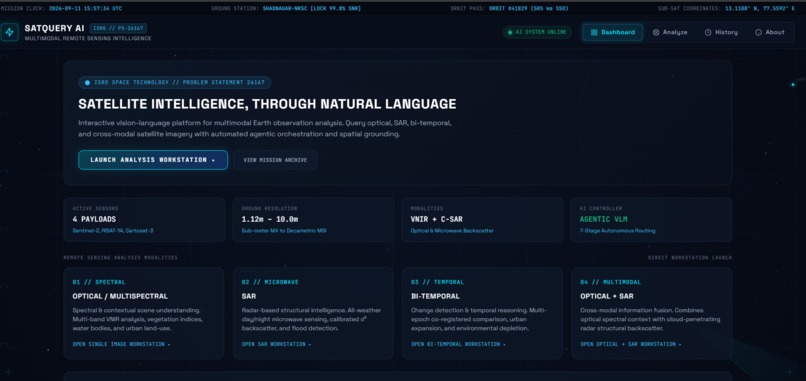Click the Bi-Temporal card title
Image resolution: width=806 pixels, height=381 pixels.
point(435,296)
